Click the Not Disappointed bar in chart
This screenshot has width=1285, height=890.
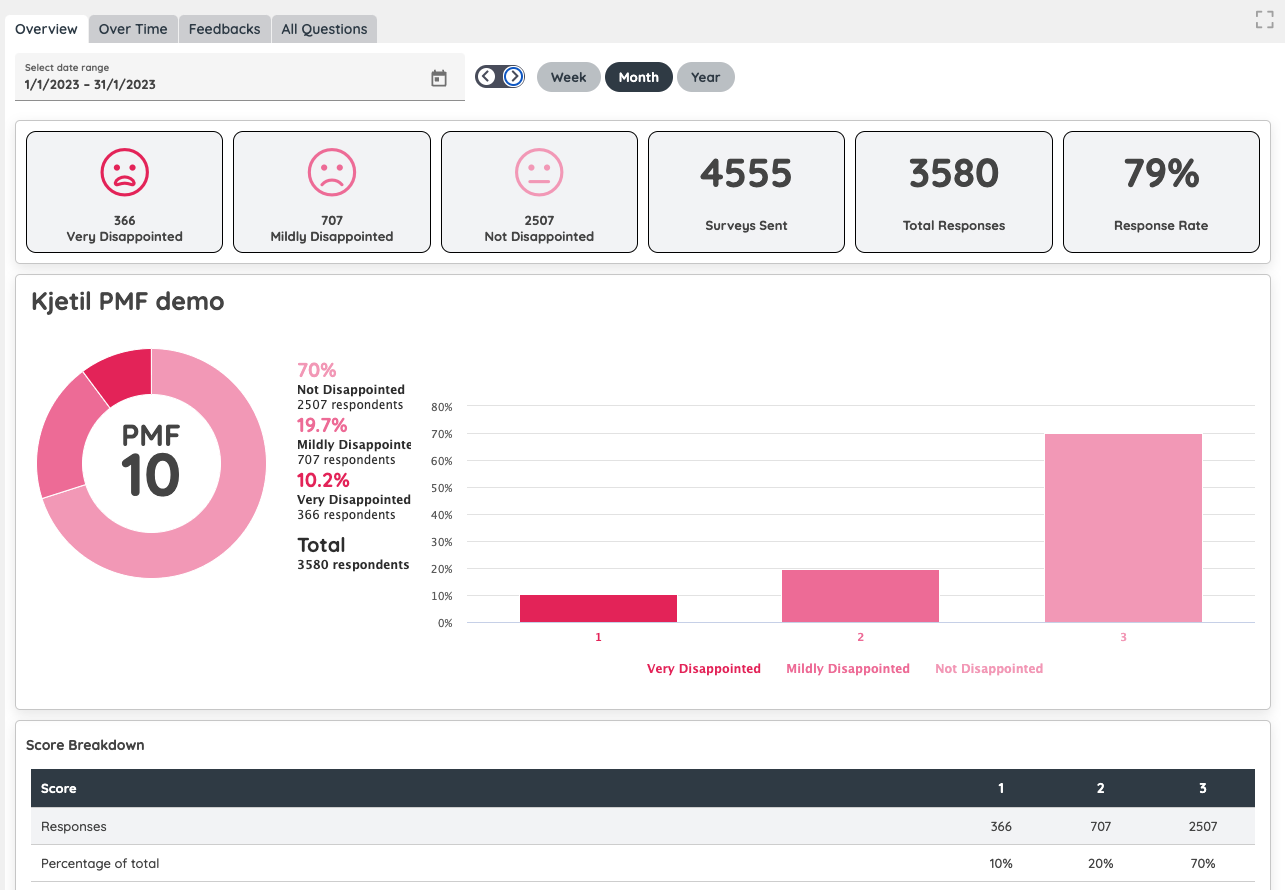(x=1123, y=528)
